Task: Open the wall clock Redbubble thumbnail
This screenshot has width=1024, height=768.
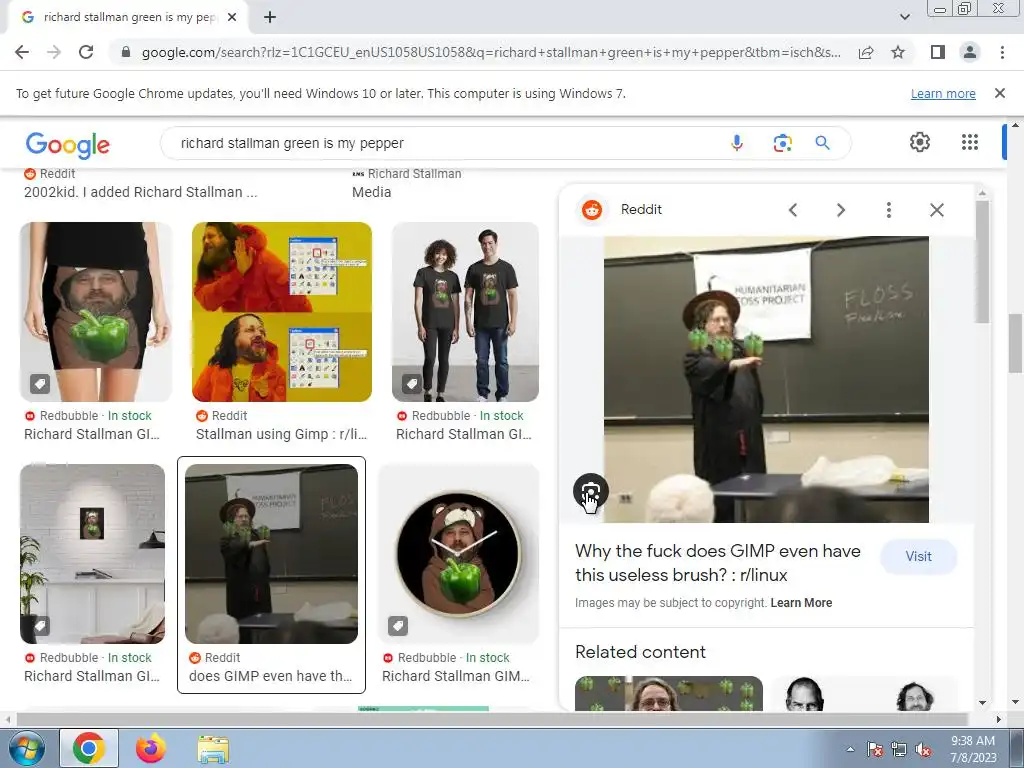Action: pos(458,554)
